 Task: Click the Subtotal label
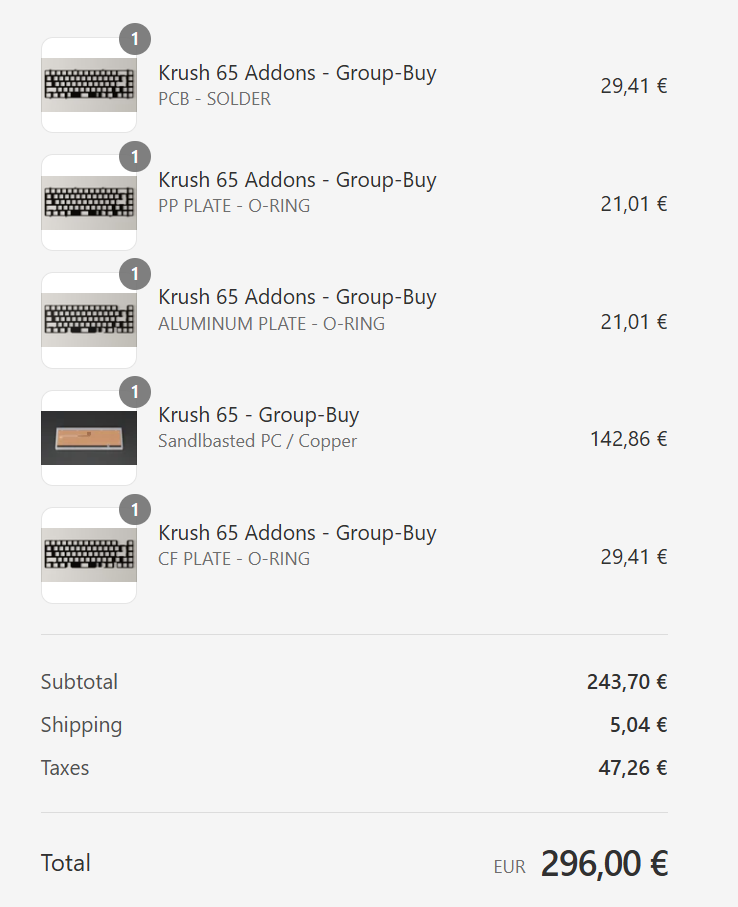(x=79, y=682)
